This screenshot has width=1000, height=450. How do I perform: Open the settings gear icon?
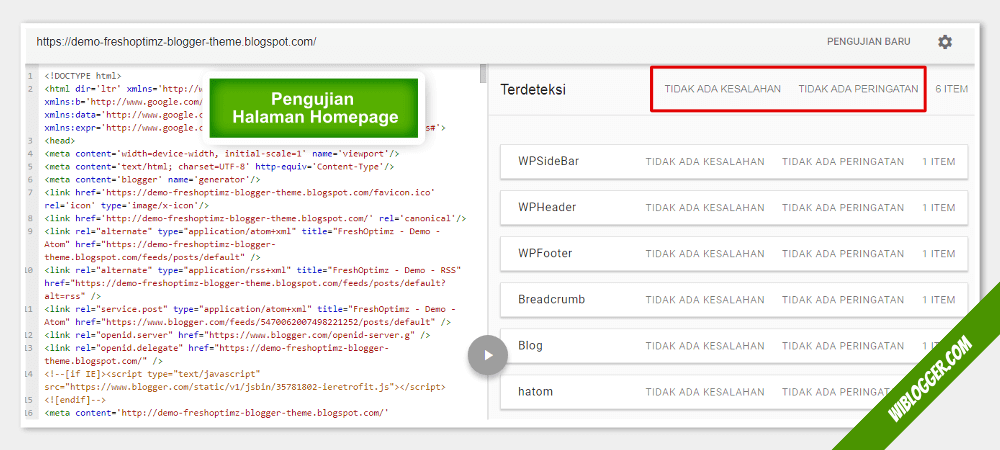click(945, 42)
